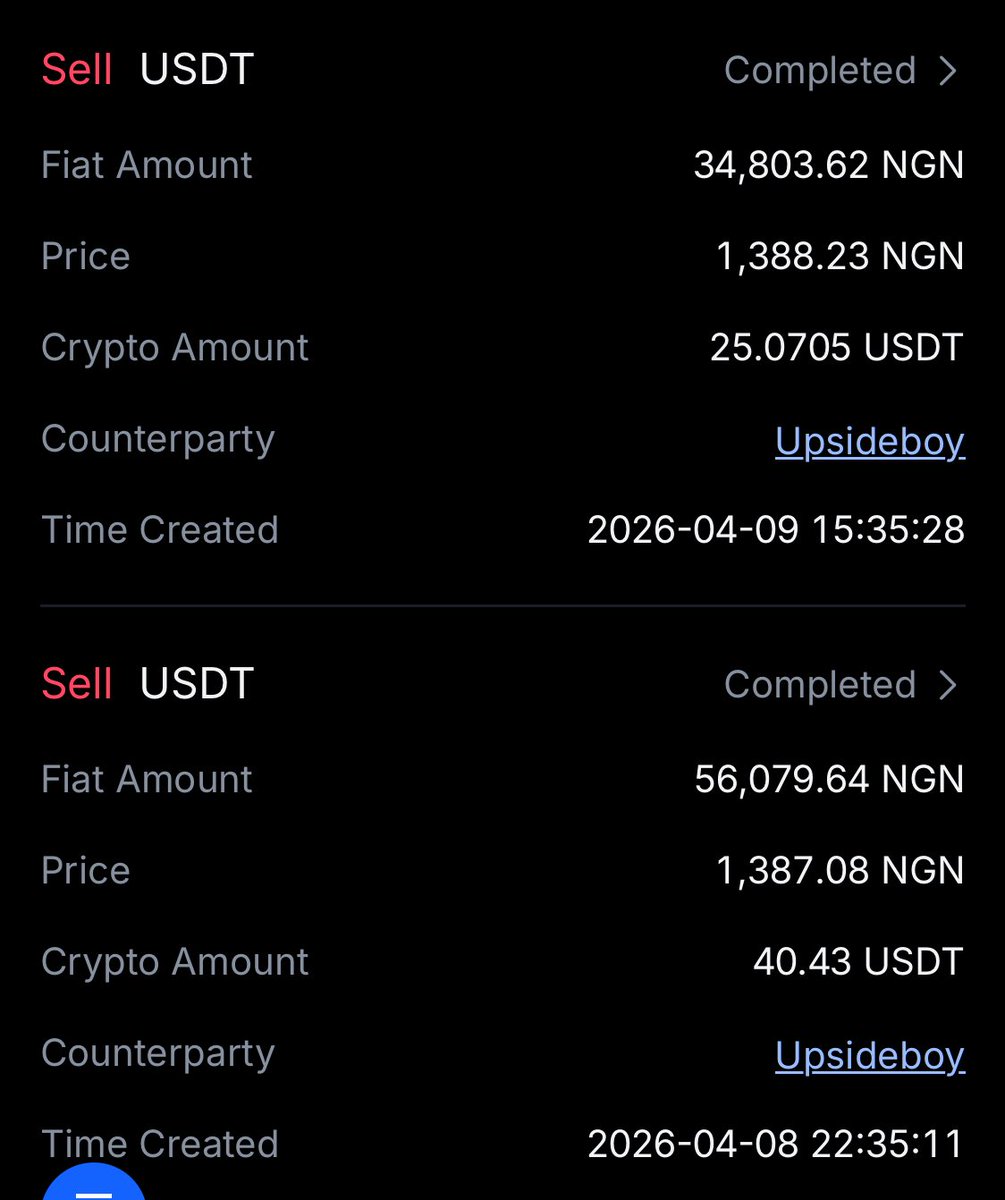Tap the 56,079.64 NGN fiat amount
This screenshot has height=1200, width=1005.
828,779
